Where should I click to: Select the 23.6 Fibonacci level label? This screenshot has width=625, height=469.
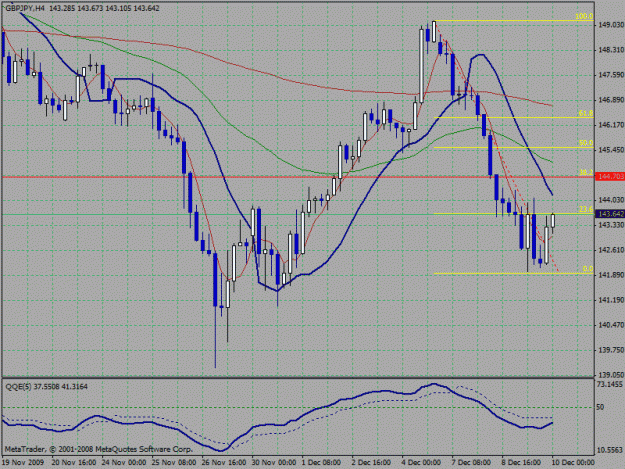pos(586,210)
